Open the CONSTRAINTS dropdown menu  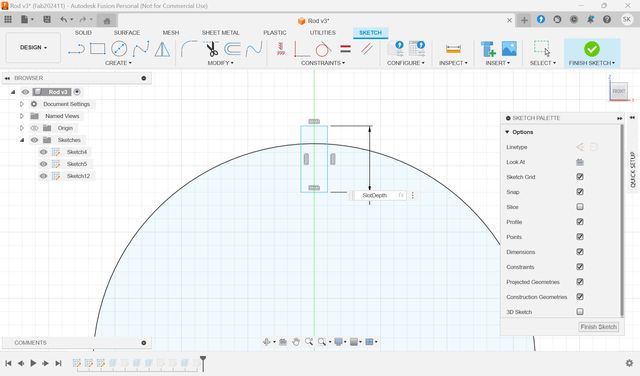click(x=323, y=63)
